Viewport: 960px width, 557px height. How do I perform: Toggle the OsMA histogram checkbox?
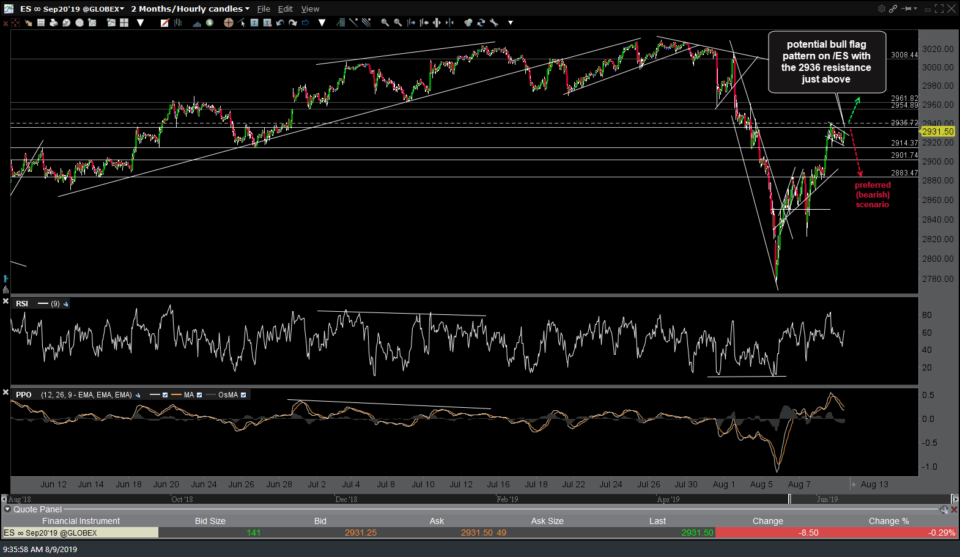click(x=244, y=395)
